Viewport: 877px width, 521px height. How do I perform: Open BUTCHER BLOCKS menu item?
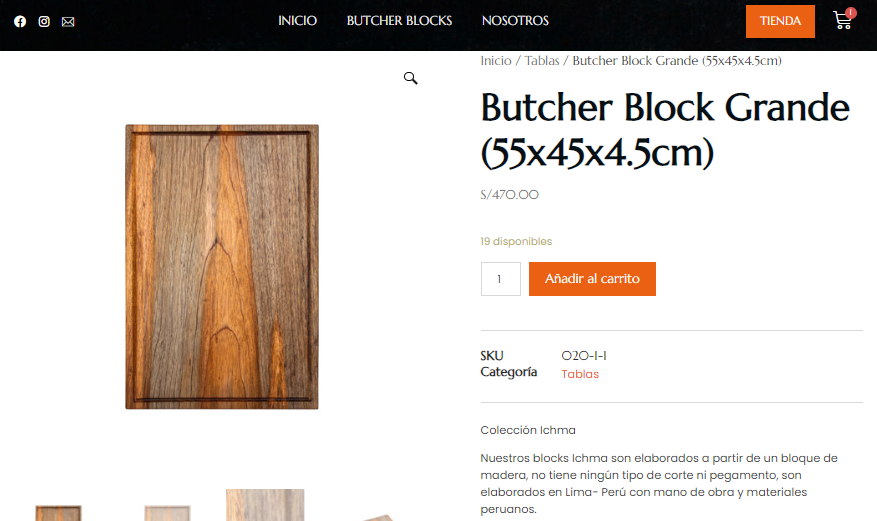click(x=399, y=21)
